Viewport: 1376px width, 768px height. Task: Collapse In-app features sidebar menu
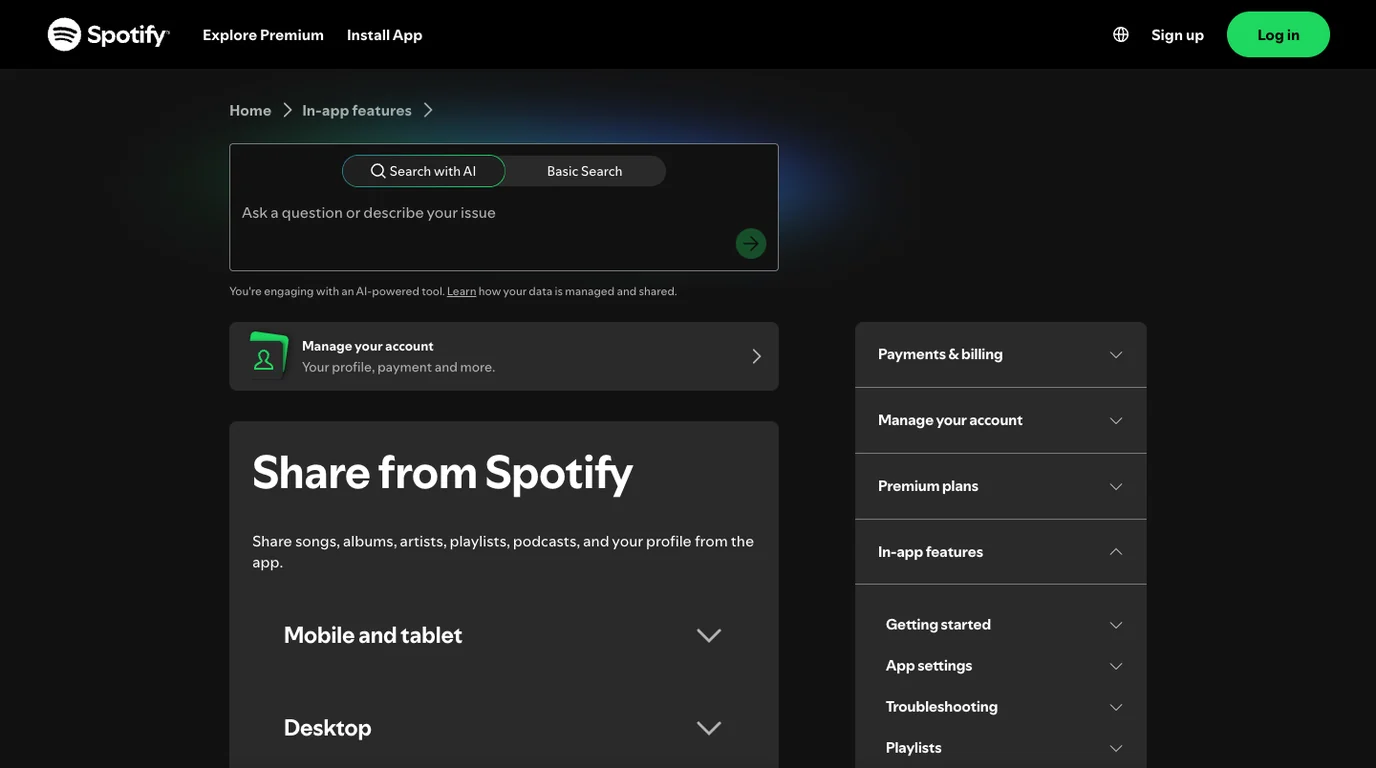[x=1001, y=552]
